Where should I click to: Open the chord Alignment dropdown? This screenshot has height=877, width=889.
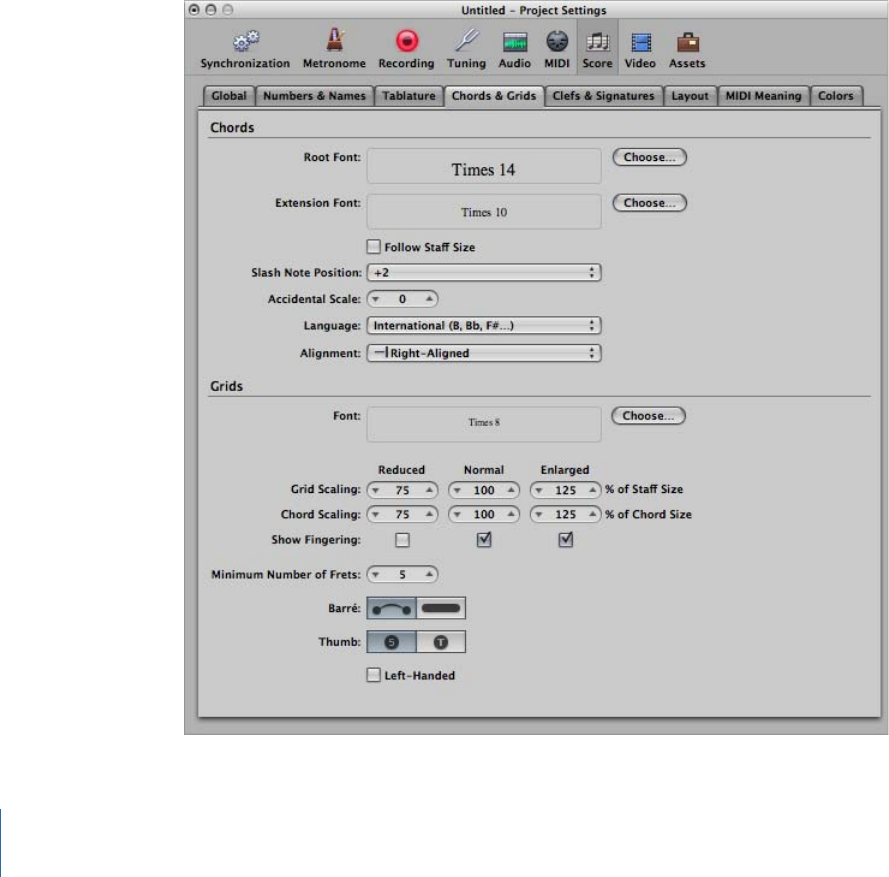pos(484,353)
